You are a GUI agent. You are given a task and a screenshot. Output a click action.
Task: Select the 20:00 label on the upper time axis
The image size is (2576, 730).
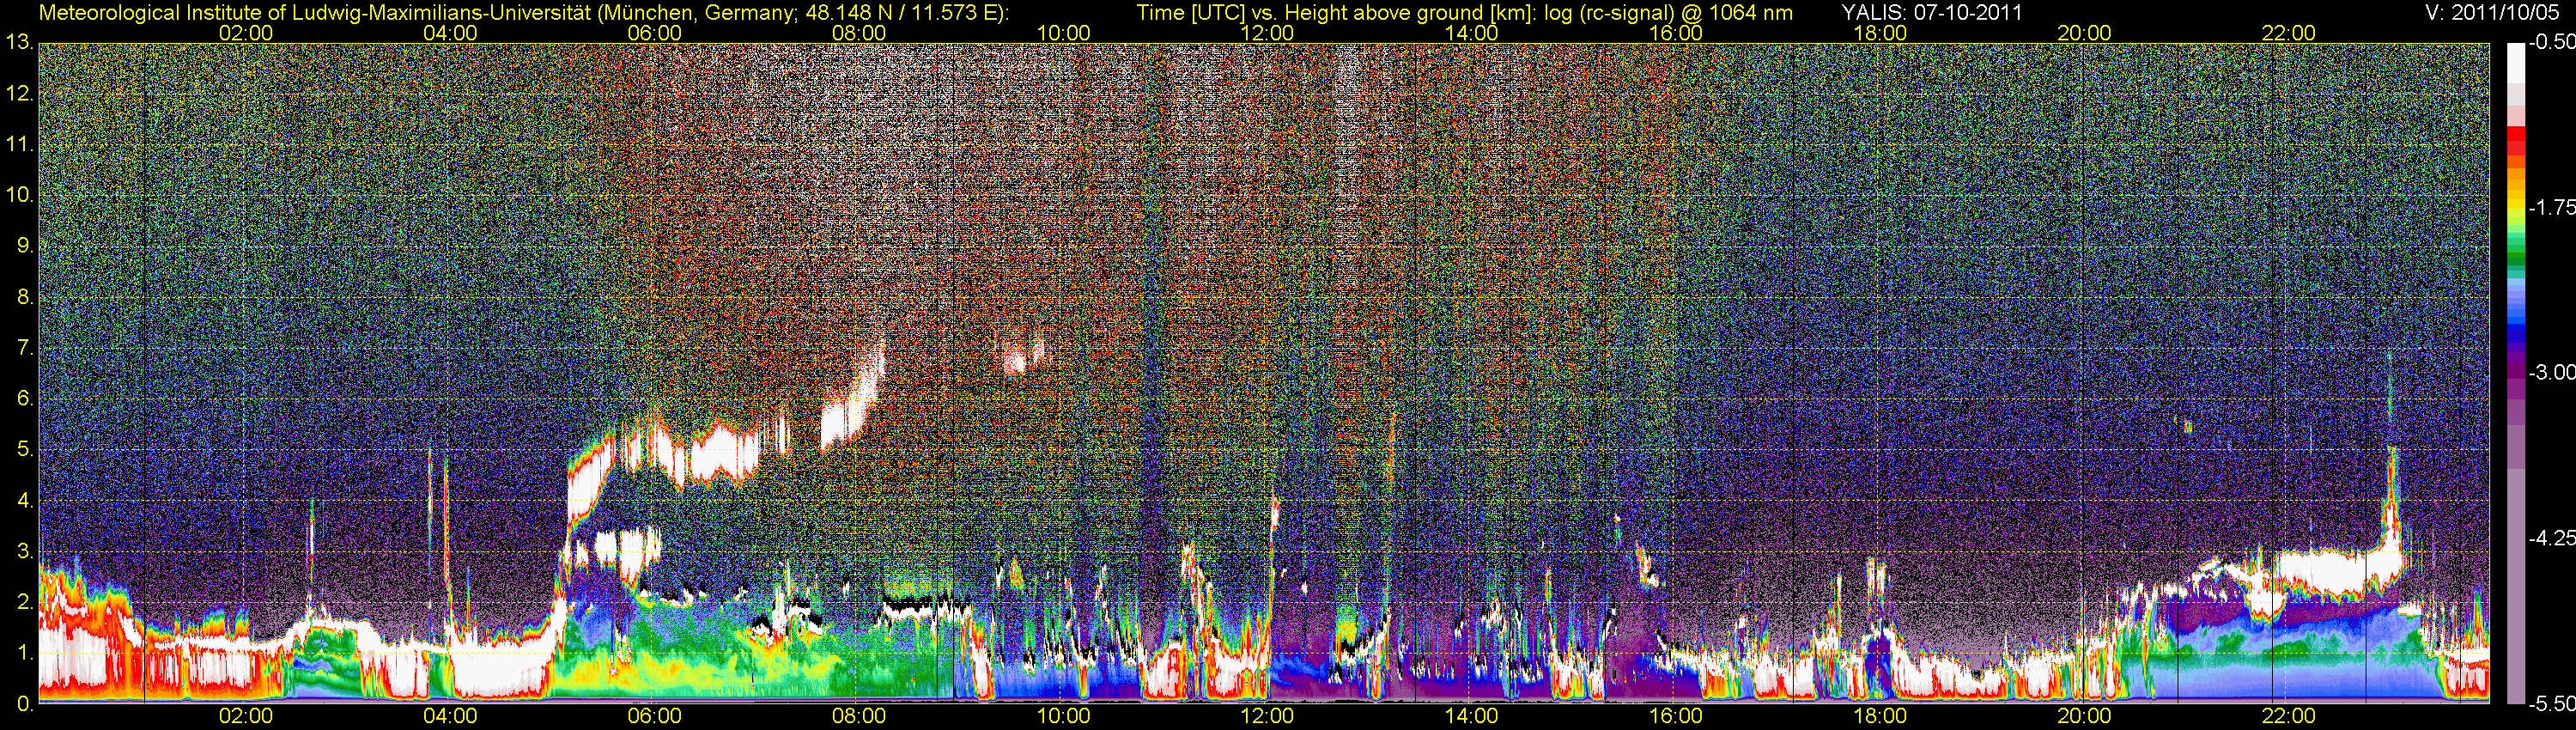[x=2084, y=33]
